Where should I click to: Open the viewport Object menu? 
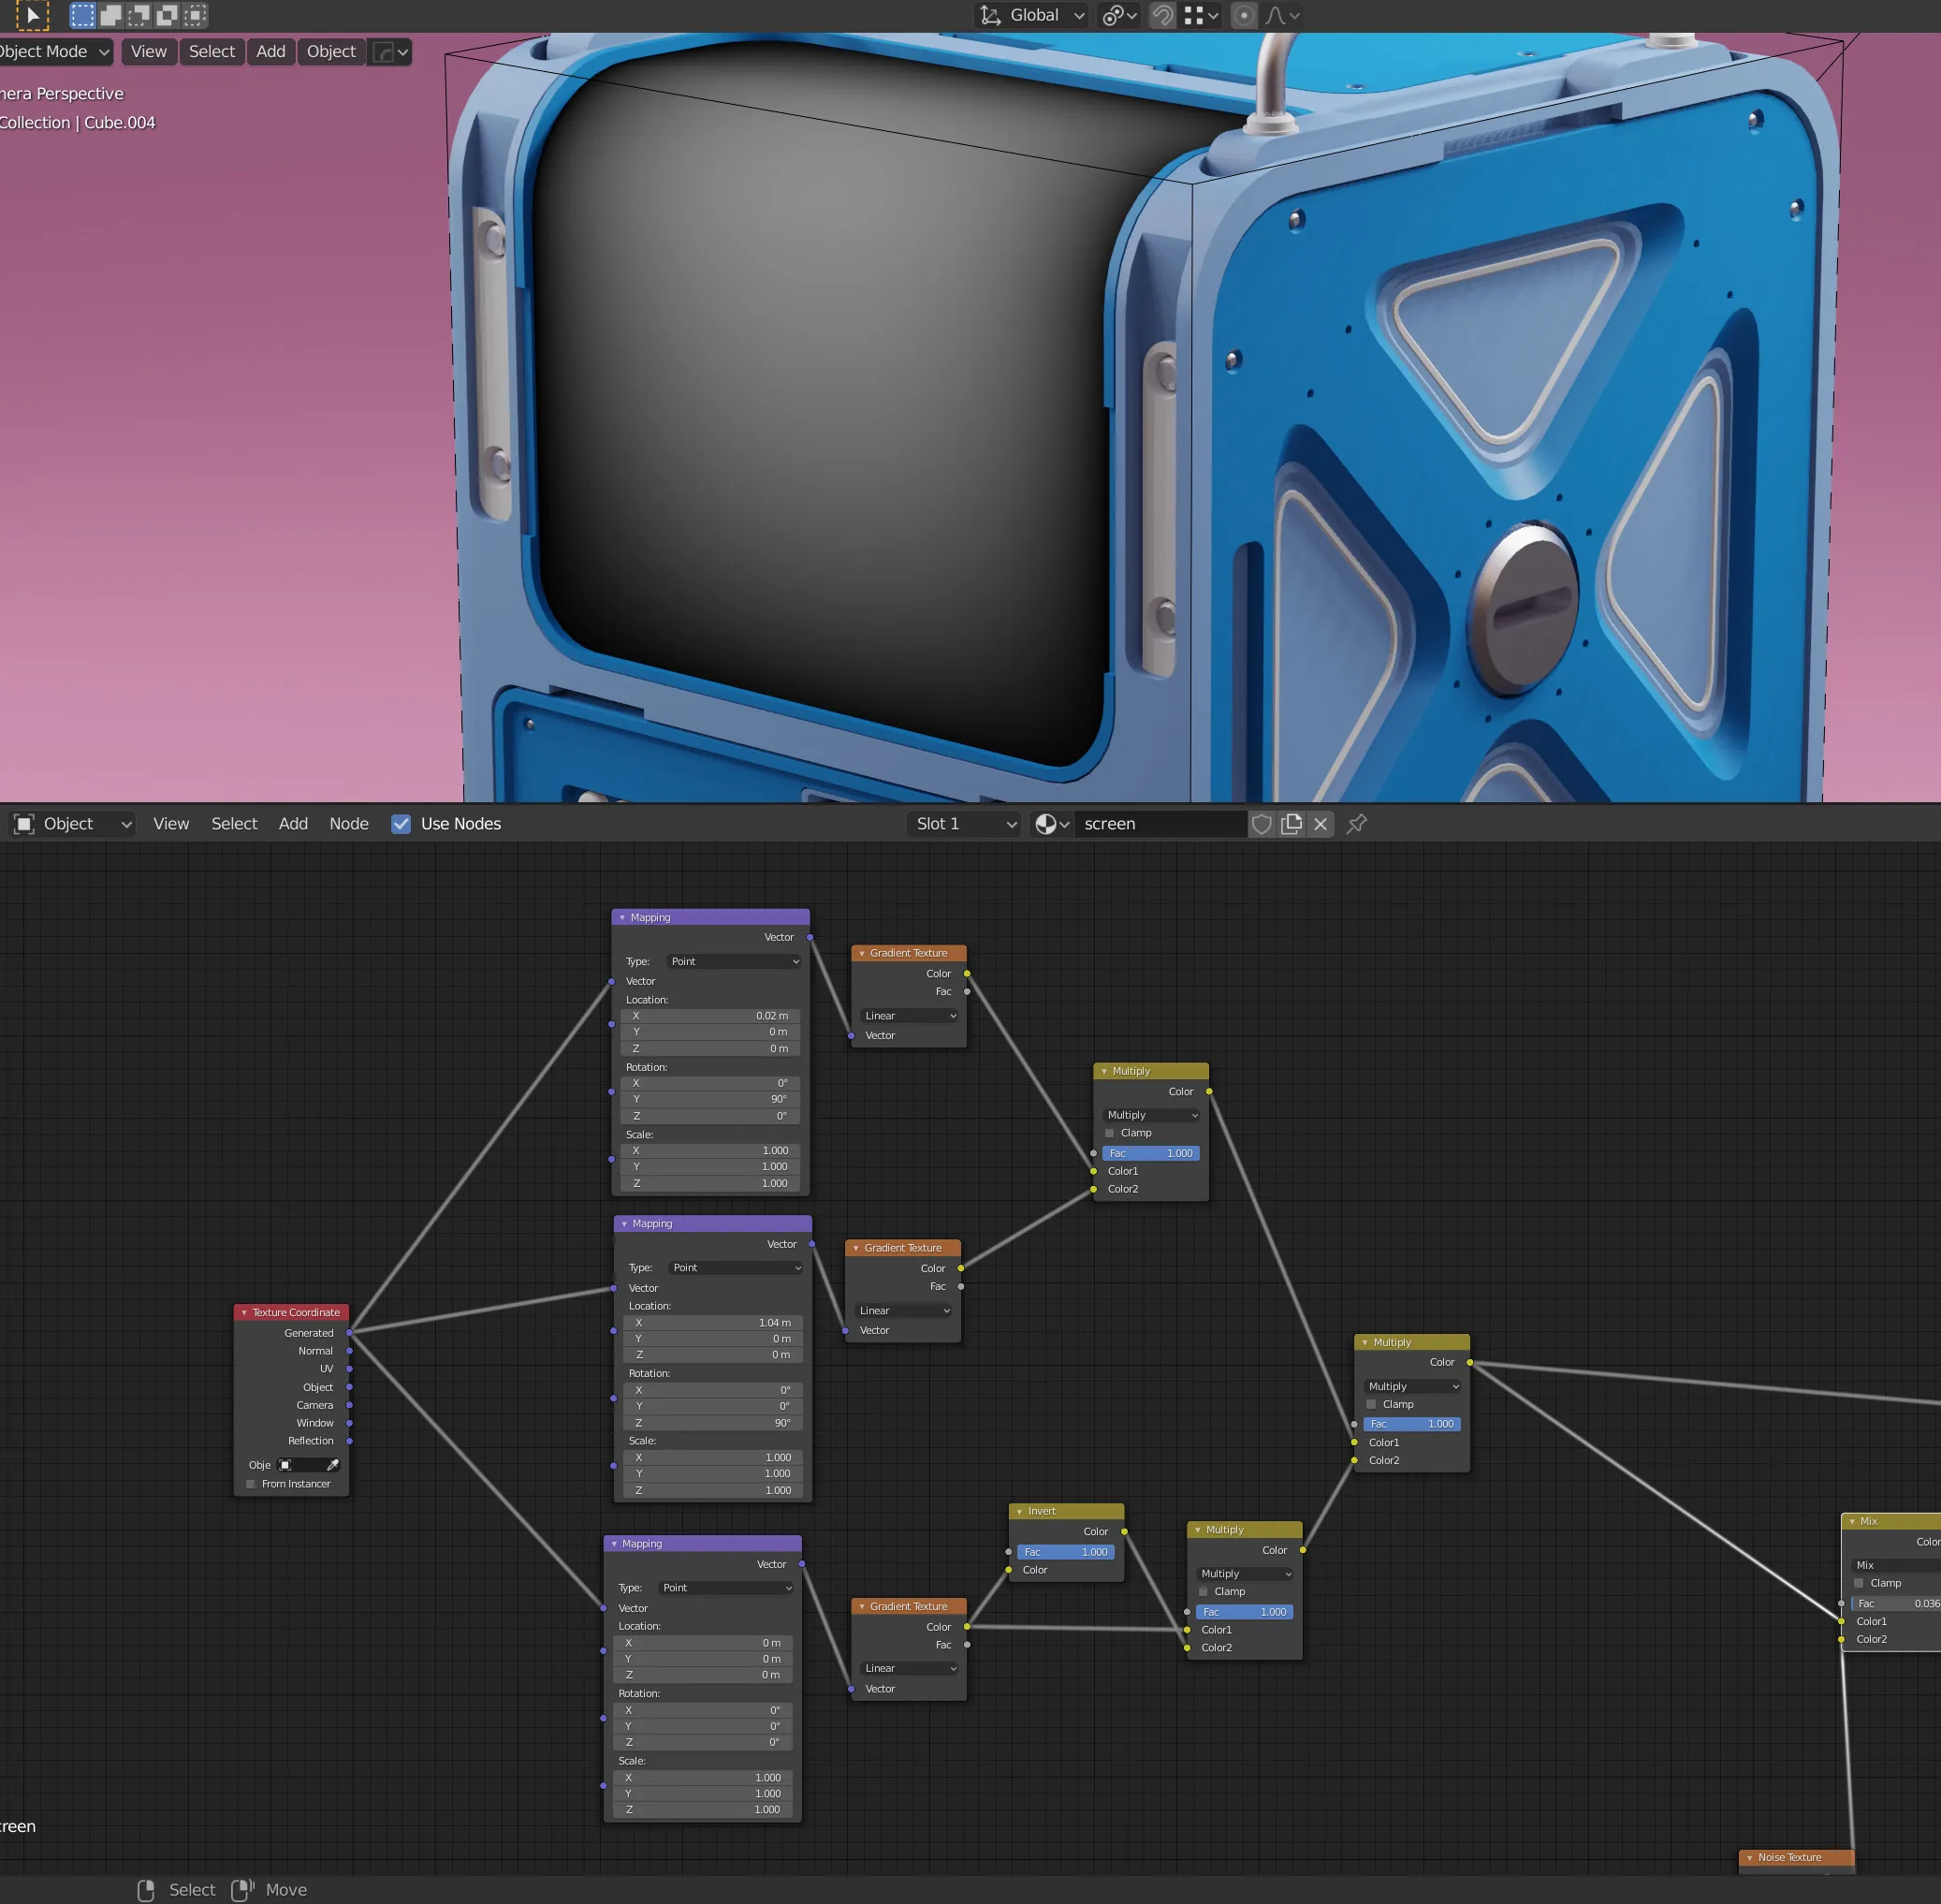point(331,51)
